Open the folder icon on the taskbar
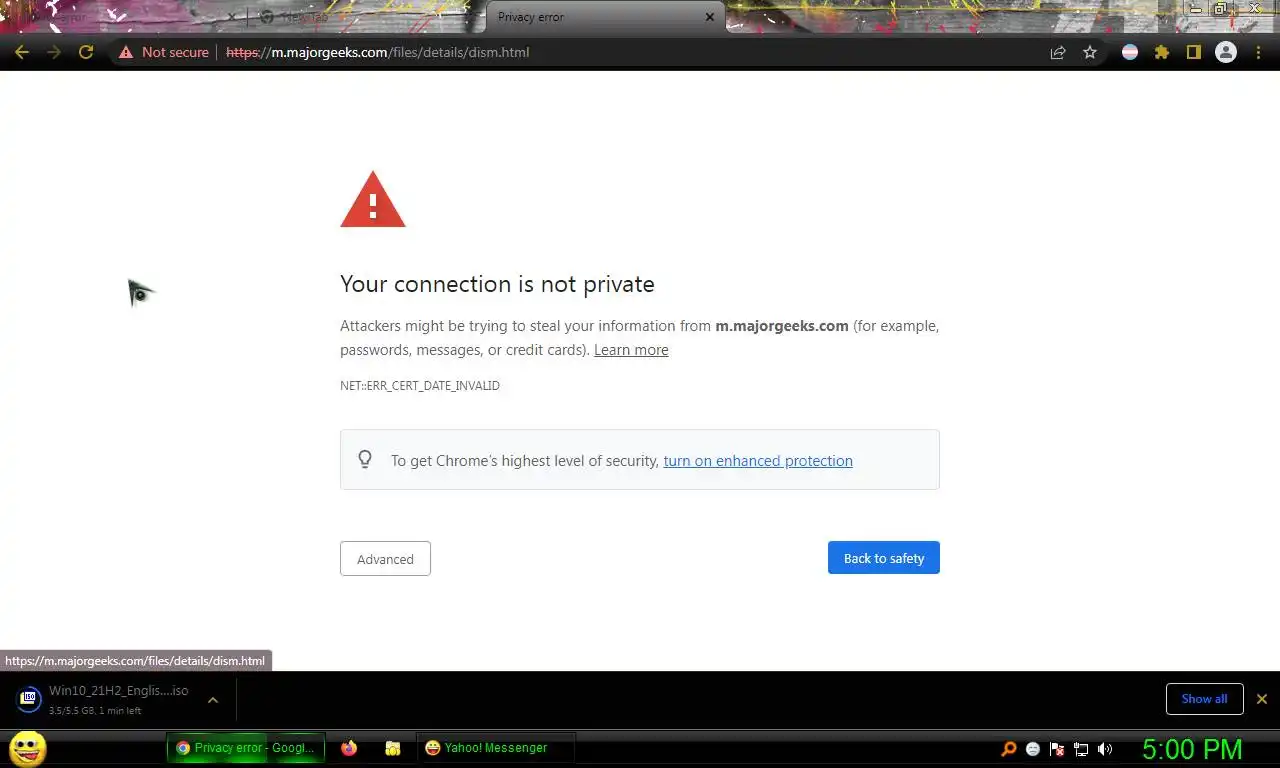This screenshot has width=1280, height=768. [x=393, y=748]
